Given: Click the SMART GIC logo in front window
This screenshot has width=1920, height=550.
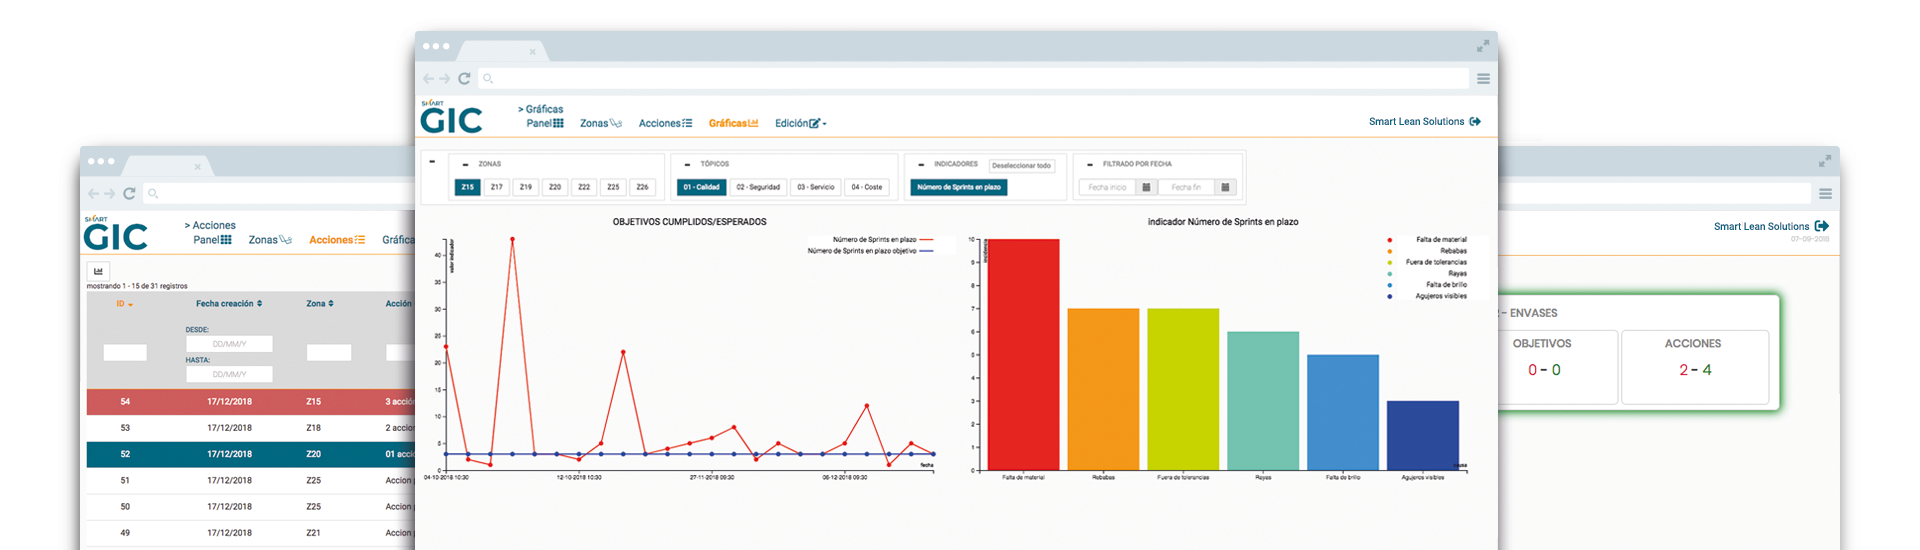Looking at the screenshot, I should (x=451, y=117).
